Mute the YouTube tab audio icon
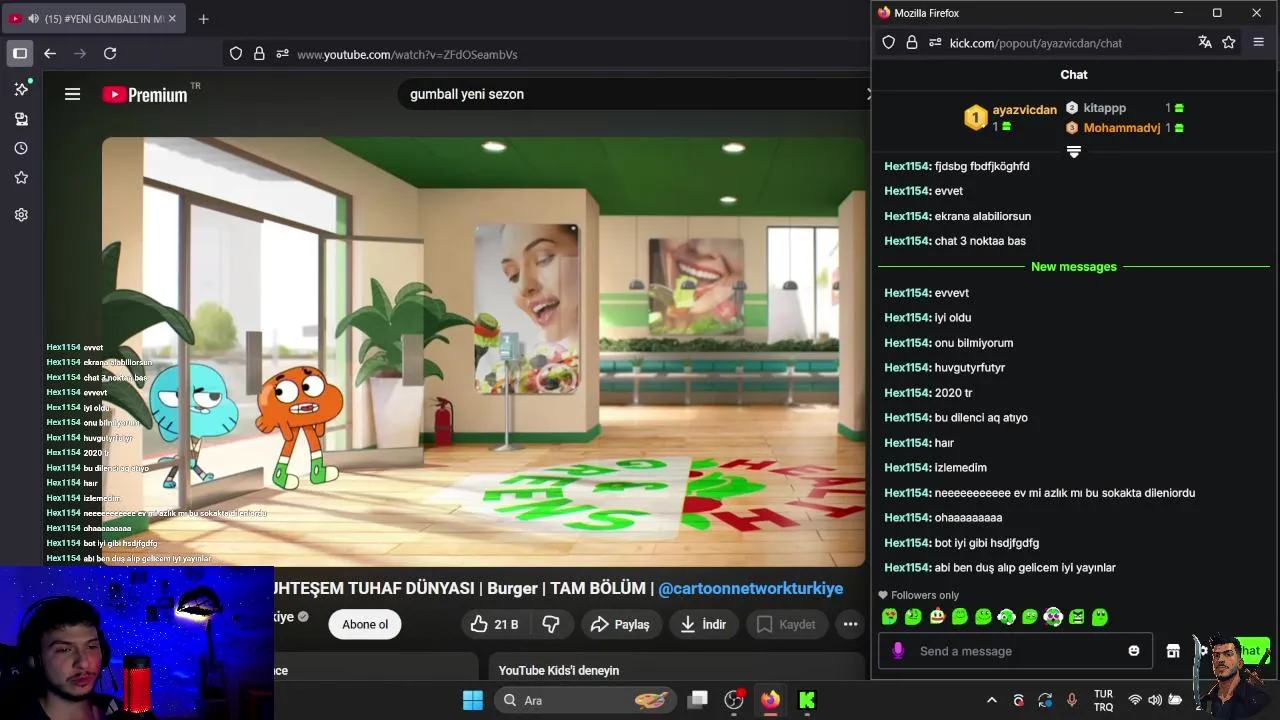The image size is (1280, 720). [34, 19]
